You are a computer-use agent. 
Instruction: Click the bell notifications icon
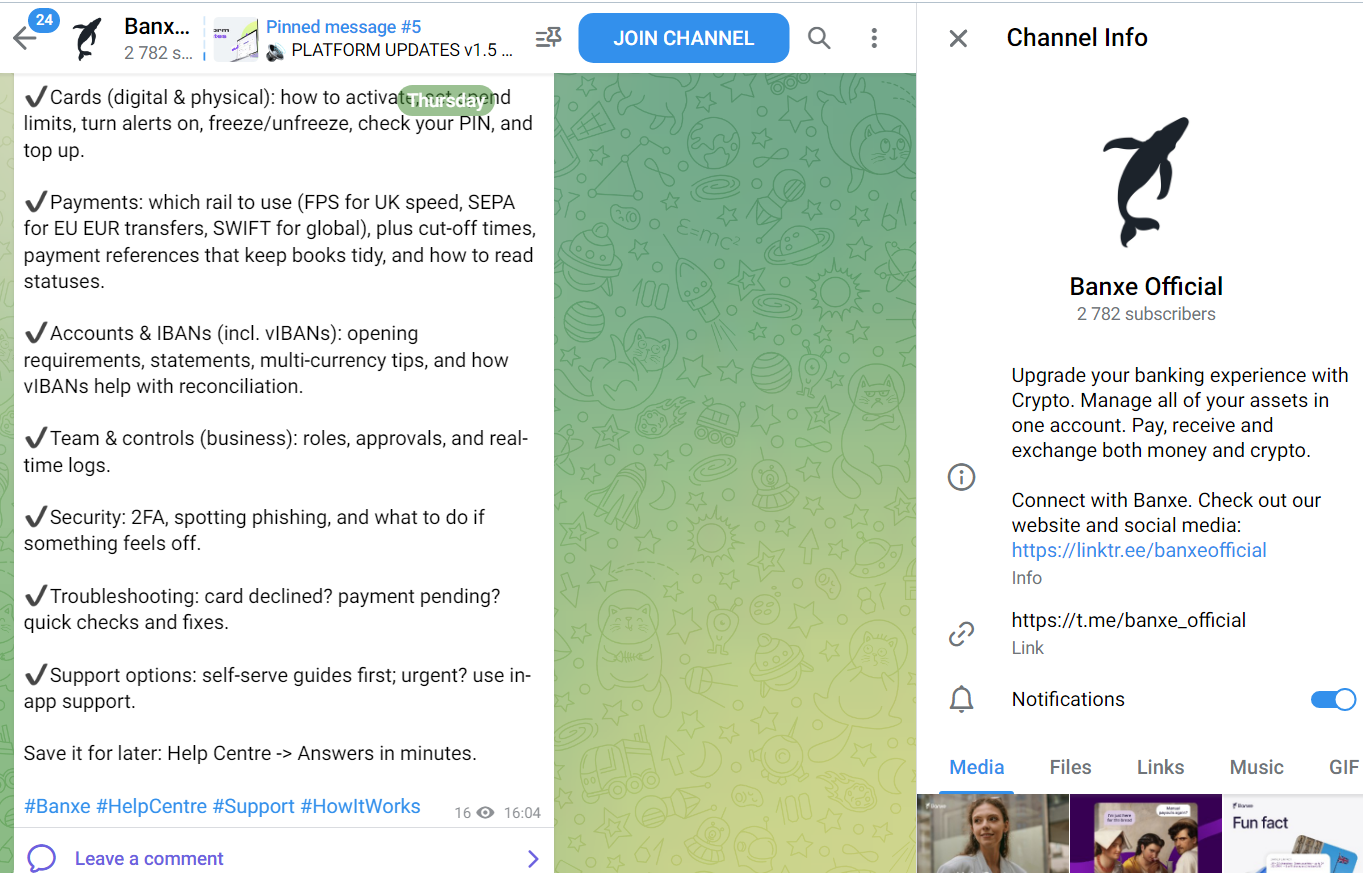click(961, 699)
